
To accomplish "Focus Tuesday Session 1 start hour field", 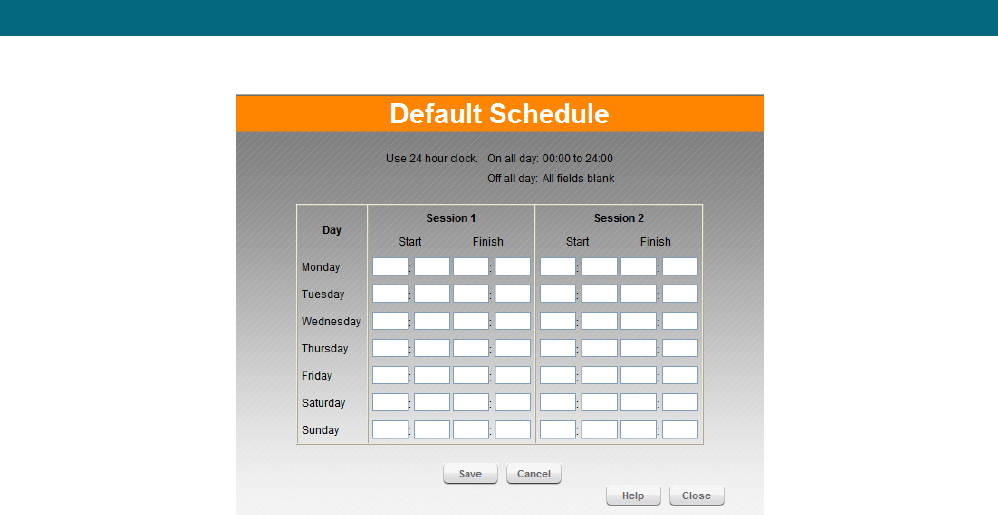I will [390, 293].
